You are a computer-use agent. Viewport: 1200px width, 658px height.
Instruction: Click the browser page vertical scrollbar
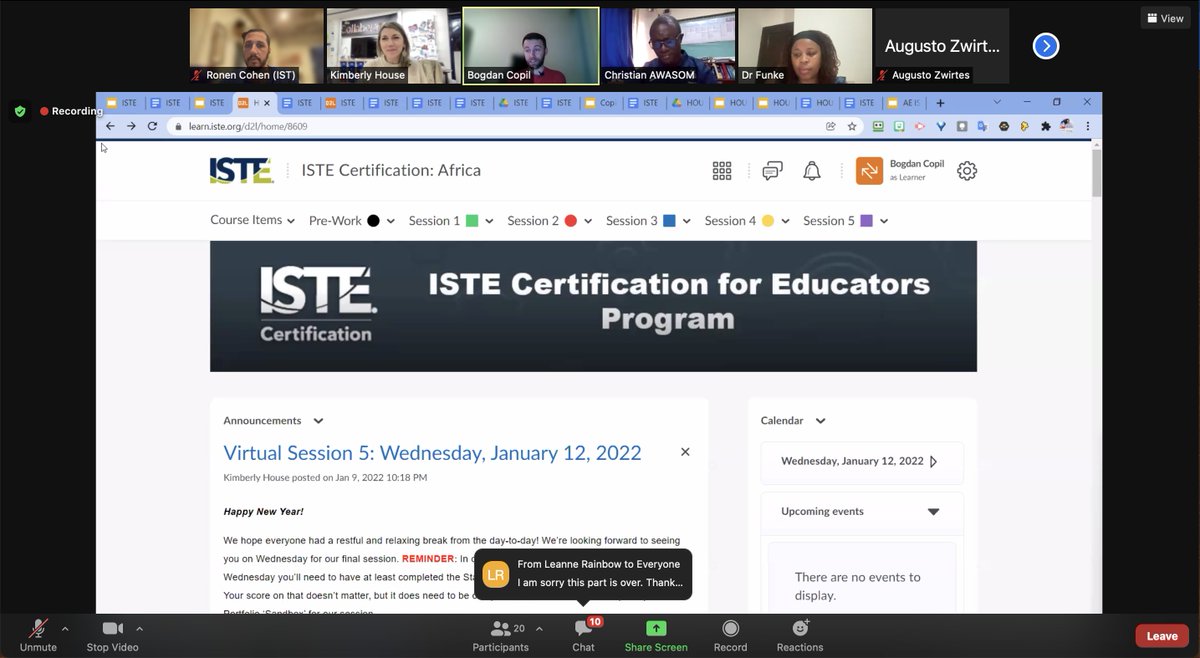[1097, 172]
